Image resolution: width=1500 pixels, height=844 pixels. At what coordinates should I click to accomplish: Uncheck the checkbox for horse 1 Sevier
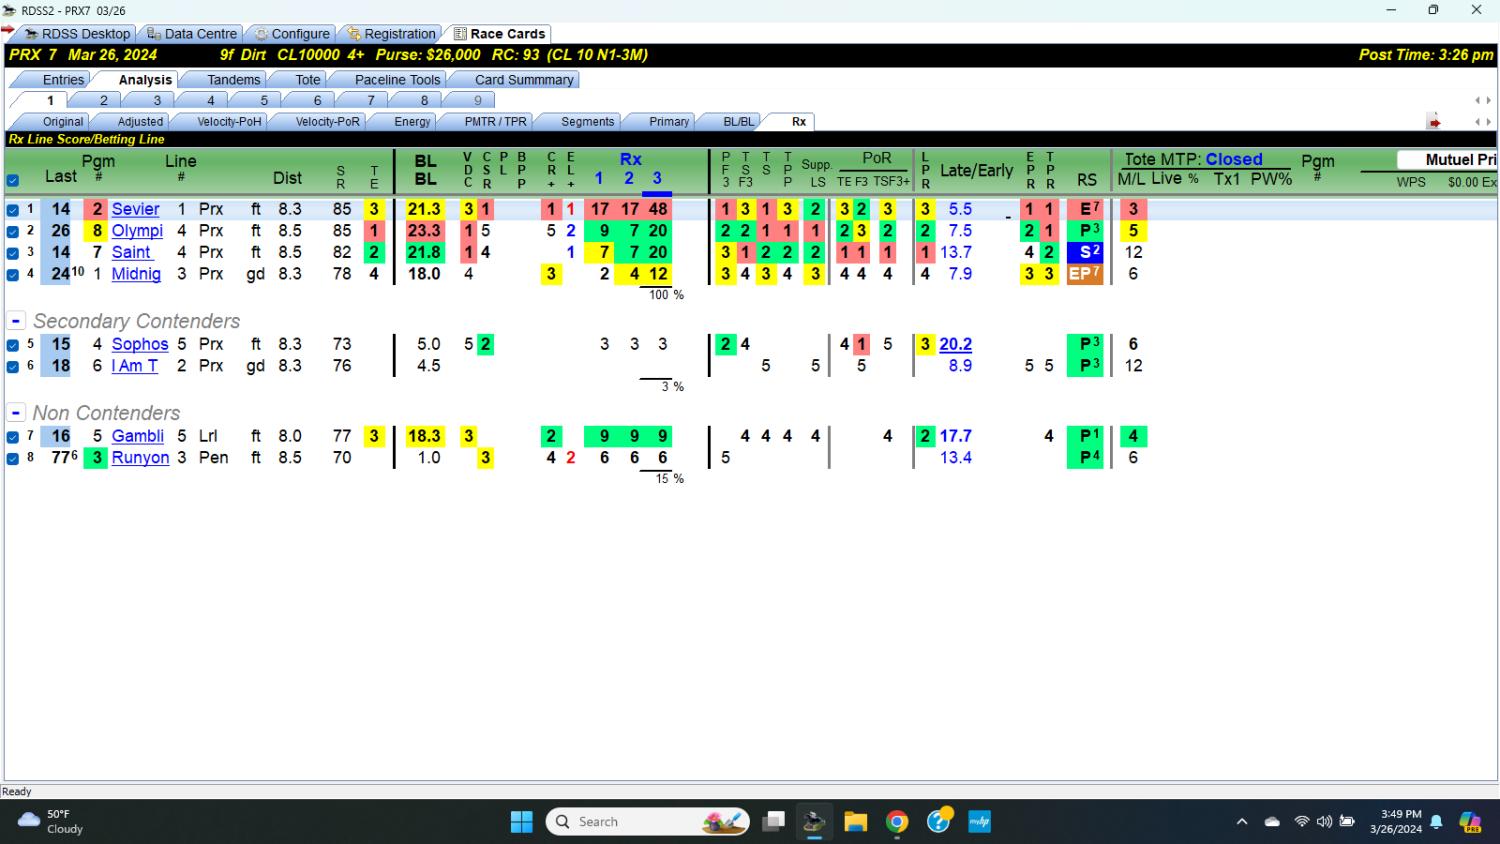coord(13,210)
